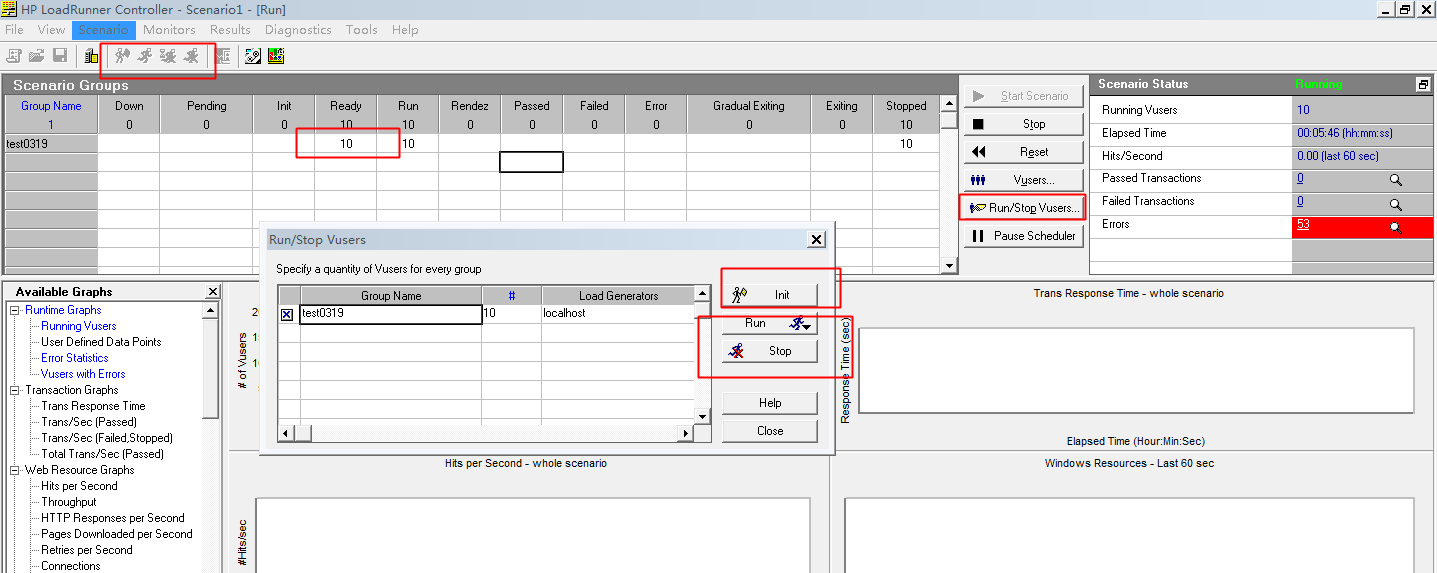Click magnifier icon for Failed Transactions
The width and height of the screenshot is (1437, 573).
[1396, 204]
